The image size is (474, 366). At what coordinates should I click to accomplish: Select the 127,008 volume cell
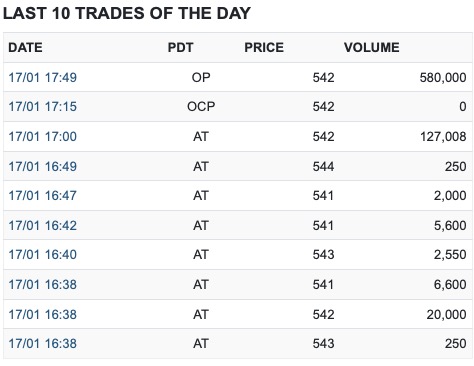(x=443, y=137)
